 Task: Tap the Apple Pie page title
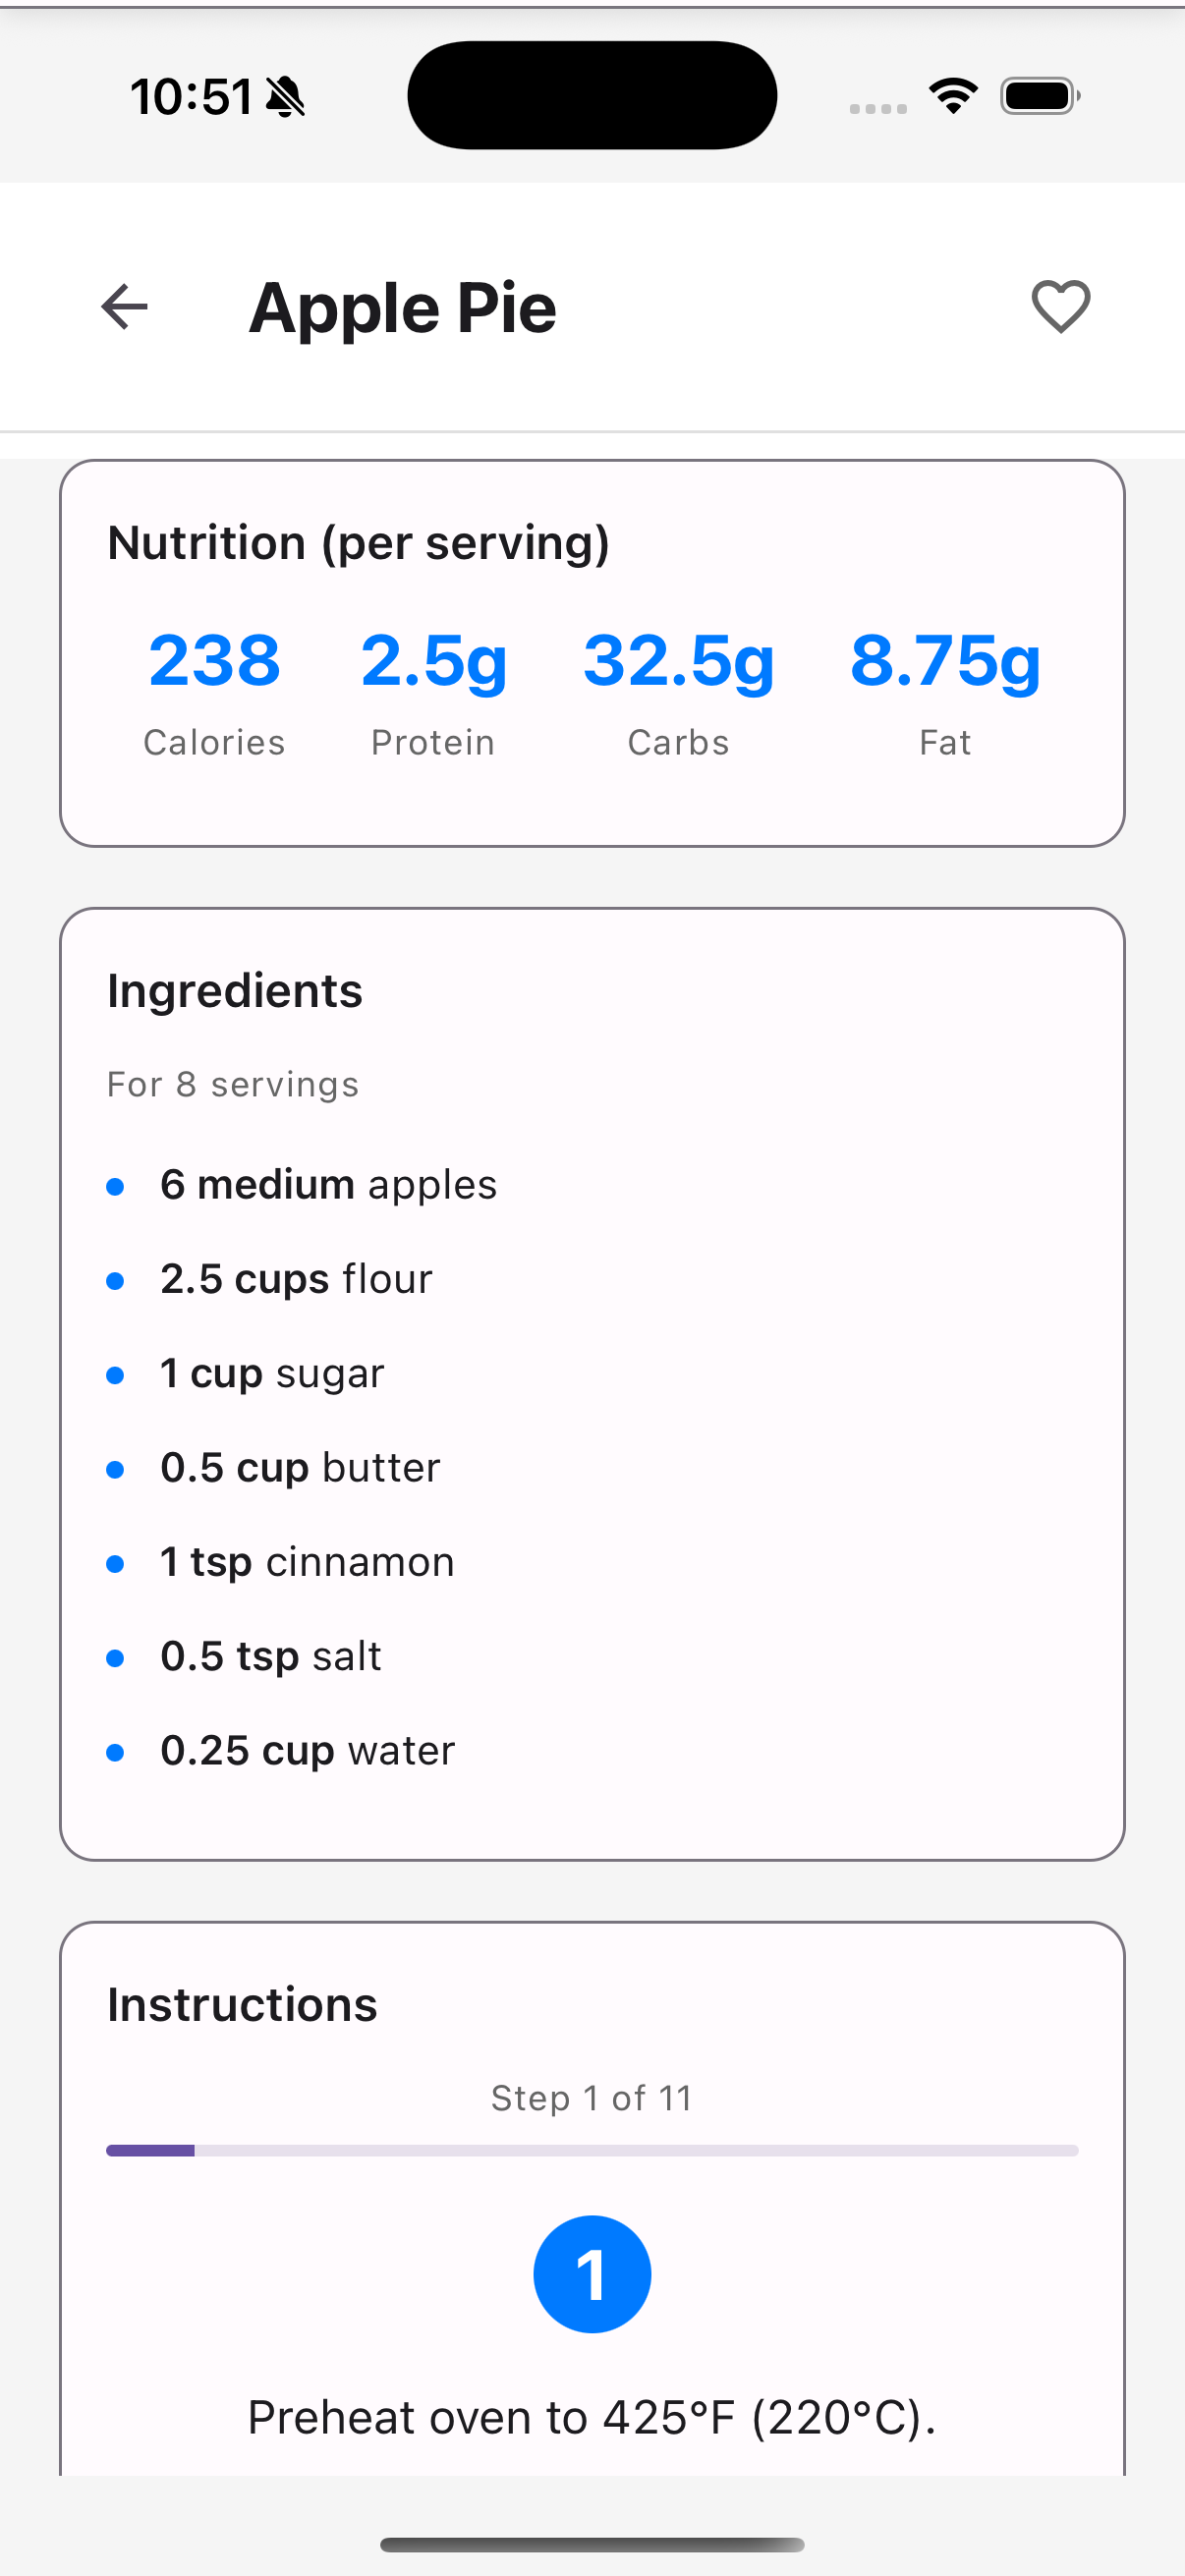402,308
